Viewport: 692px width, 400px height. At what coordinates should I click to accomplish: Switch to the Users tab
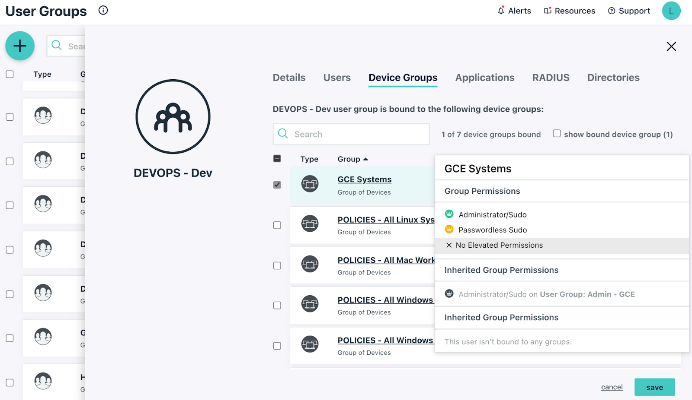click(x=337, y=78)
